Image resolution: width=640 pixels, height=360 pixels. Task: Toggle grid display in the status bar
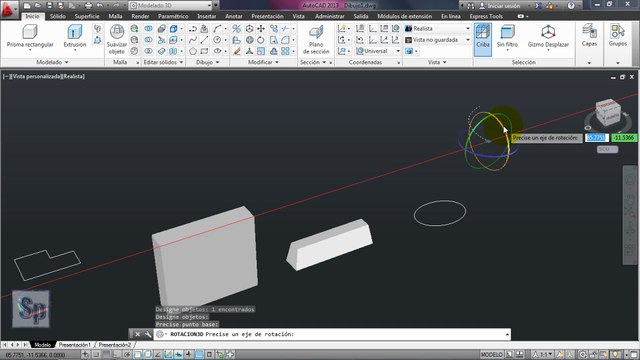click(x=106, y=355)
